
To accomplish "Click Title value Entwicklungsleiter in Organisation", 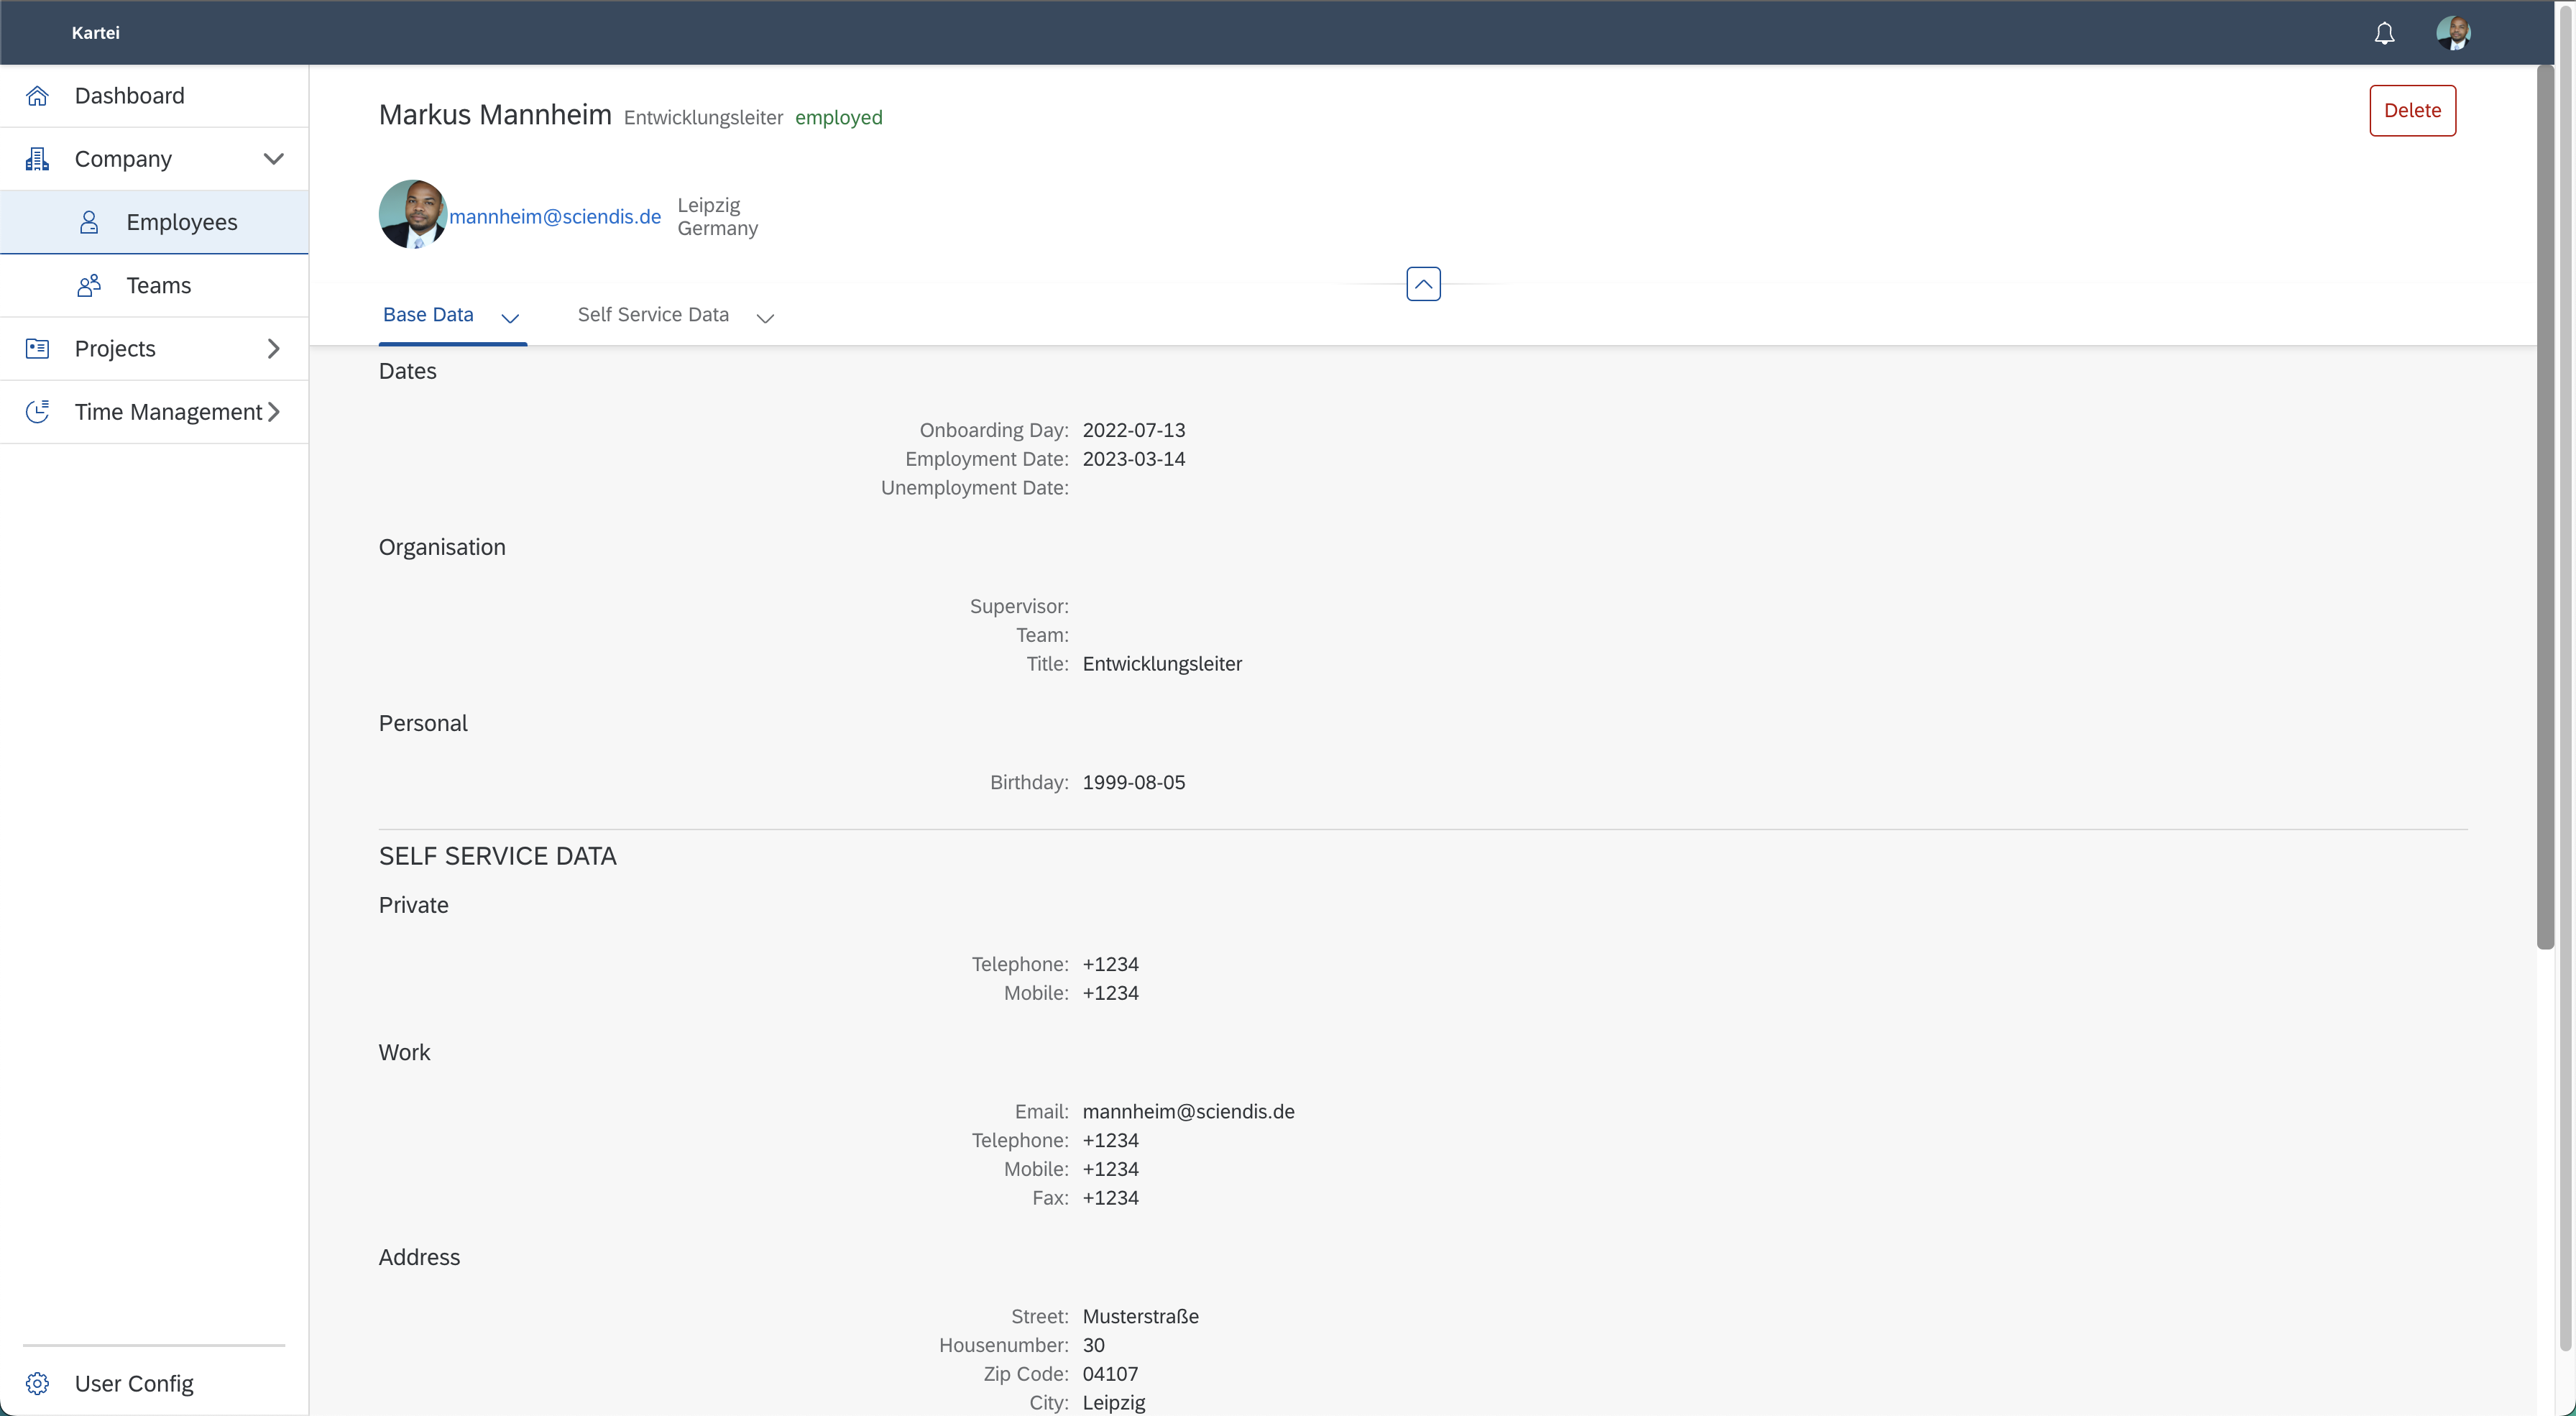I will coord(1162,664).
